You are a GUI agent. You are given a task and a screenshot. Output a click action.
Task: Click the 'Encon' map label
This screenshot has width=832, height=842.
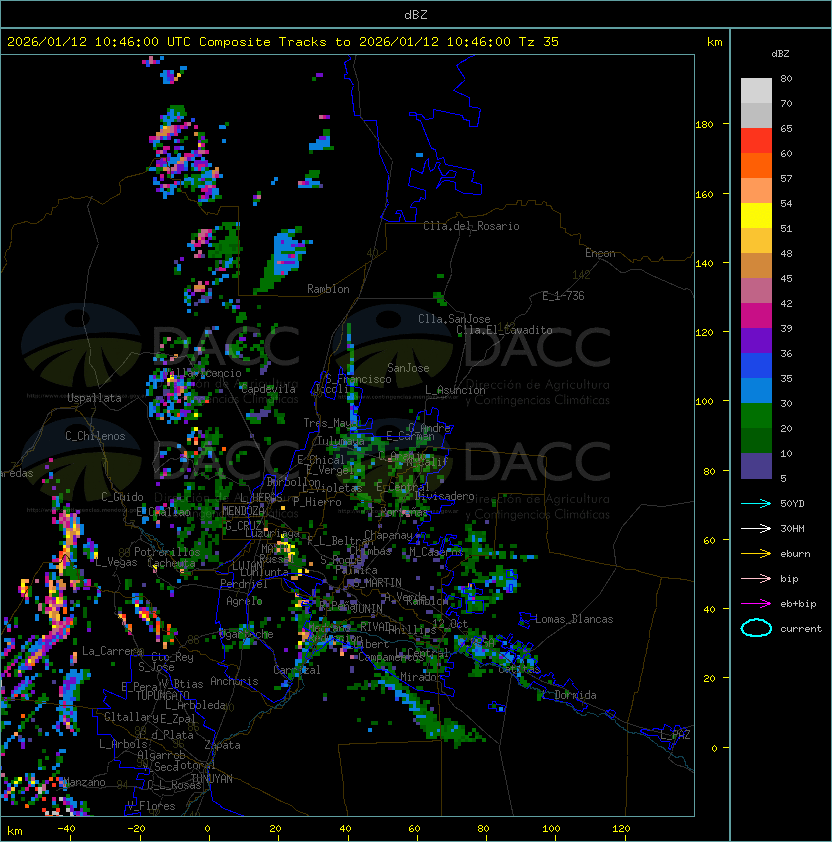tap(600, 253)
